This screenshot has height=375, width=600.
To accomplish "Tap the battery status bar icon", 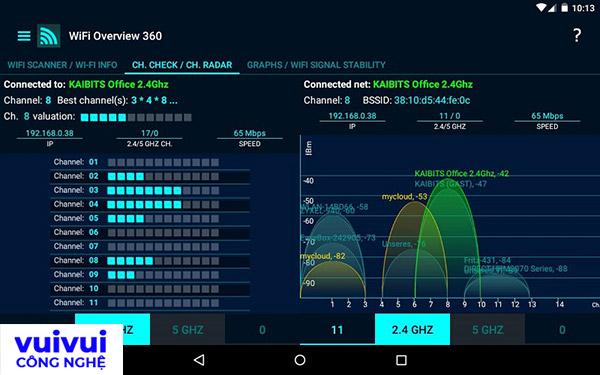I will click(x=564, y=8).
